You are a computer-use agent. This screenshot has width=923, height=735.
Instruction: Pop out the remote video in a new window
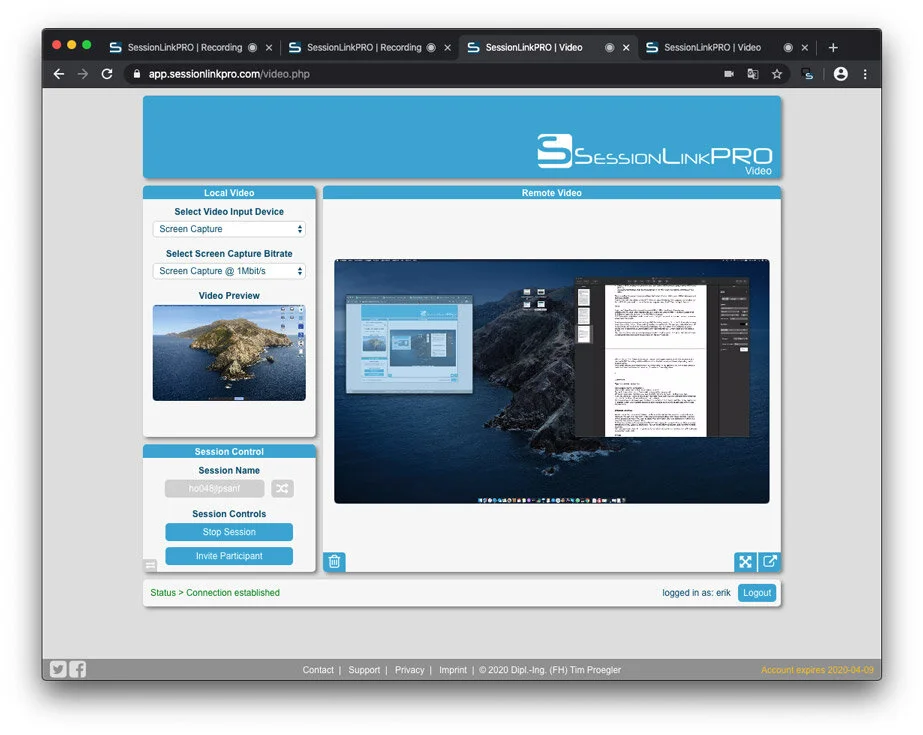(769, 561)
